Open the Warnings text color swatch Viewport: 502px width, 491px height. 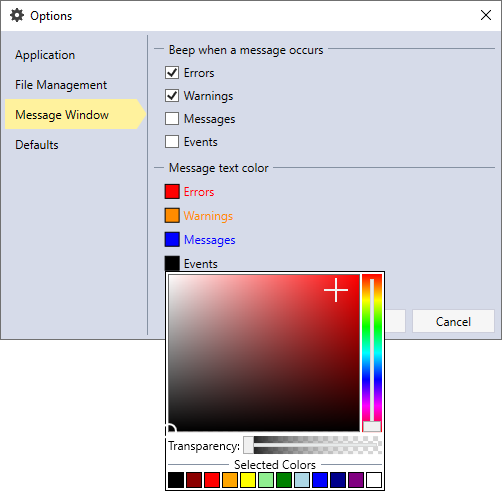click(x=172, y=216)
